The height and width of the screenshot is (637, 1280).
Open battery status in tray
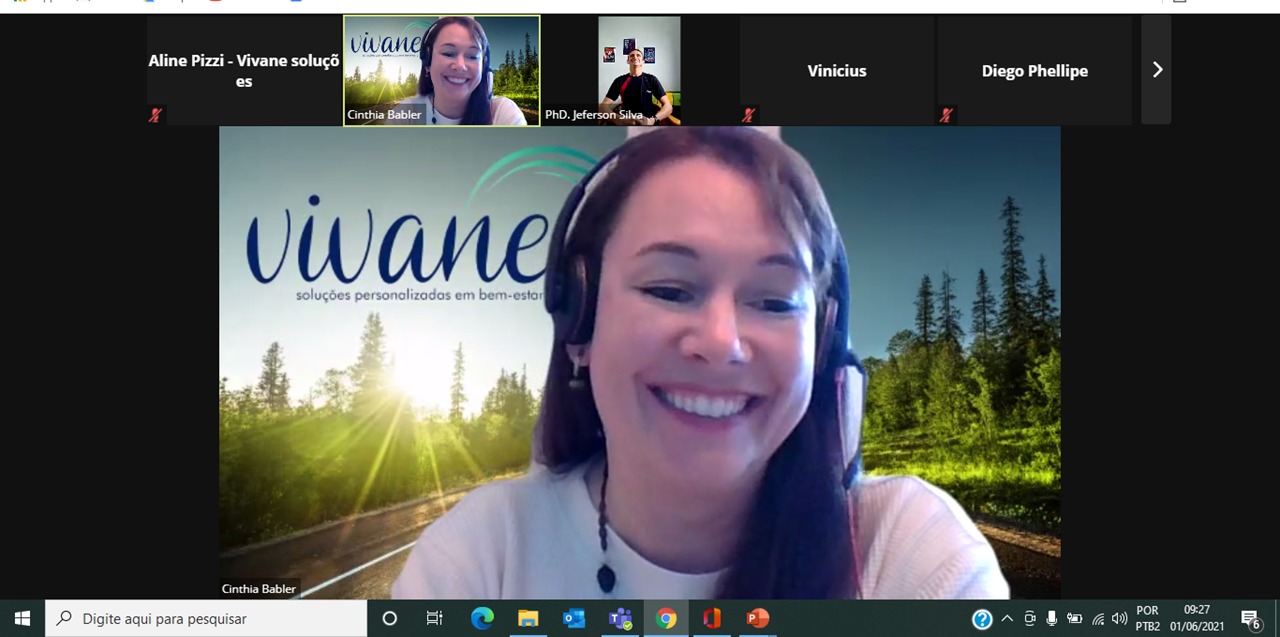point(1075,619)
